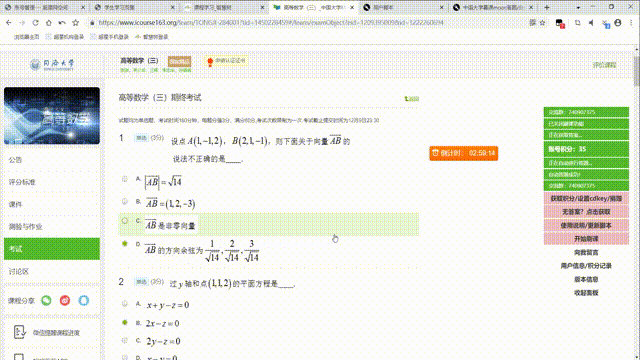640x360 pixels.
Task: Click the 开始刷课 button in script panel
Action: 586,239
